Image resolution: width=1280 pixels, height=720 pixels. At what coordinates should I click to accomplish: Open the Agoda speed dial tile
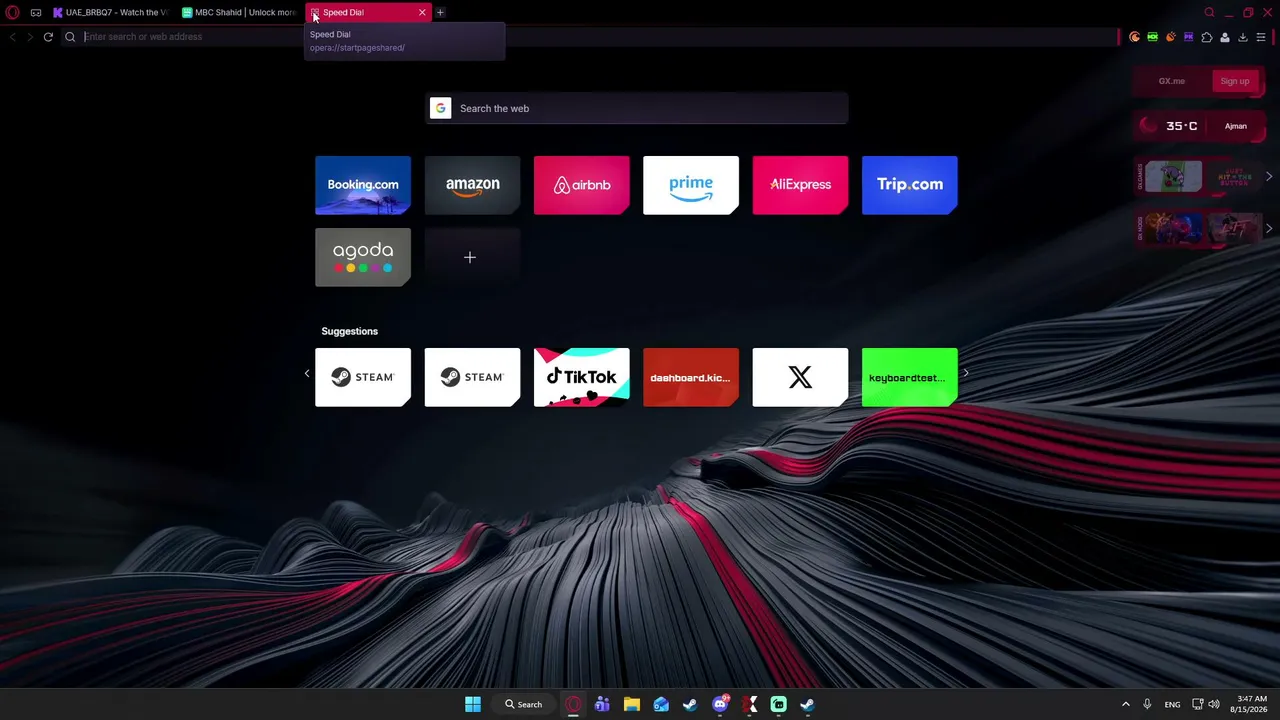click(x=363, y=257)
